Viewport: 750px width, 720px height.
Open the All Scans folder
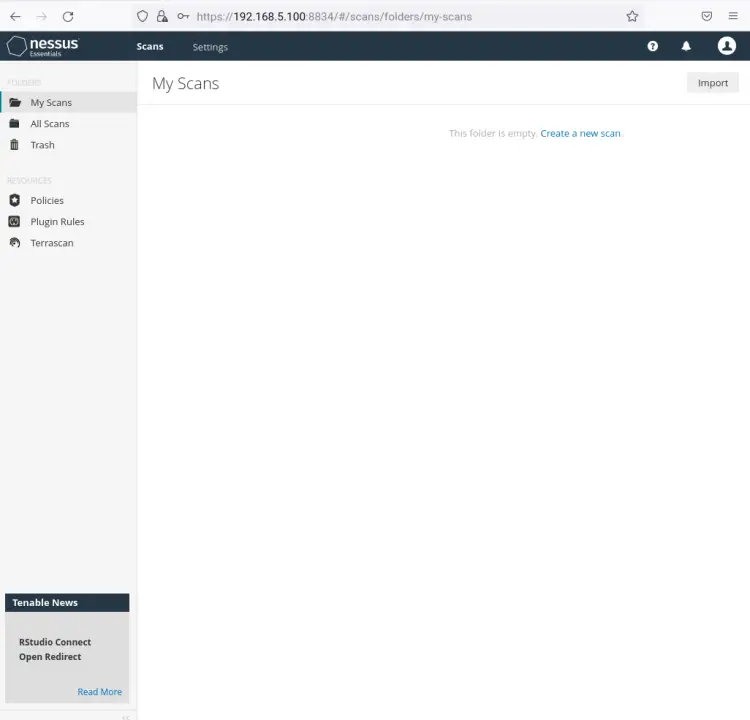(x=50, y=124)
